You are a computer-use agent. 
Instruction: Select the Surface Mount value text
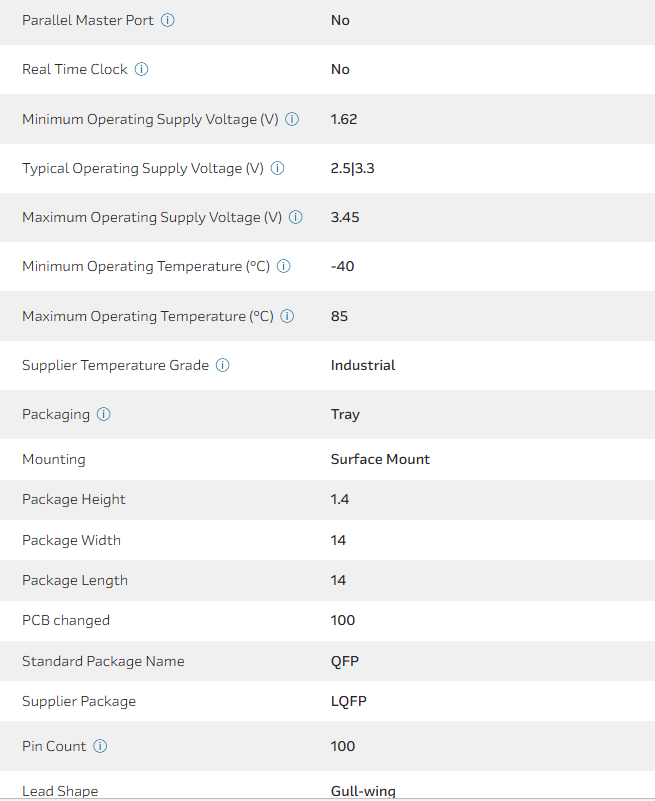(380, 459)
